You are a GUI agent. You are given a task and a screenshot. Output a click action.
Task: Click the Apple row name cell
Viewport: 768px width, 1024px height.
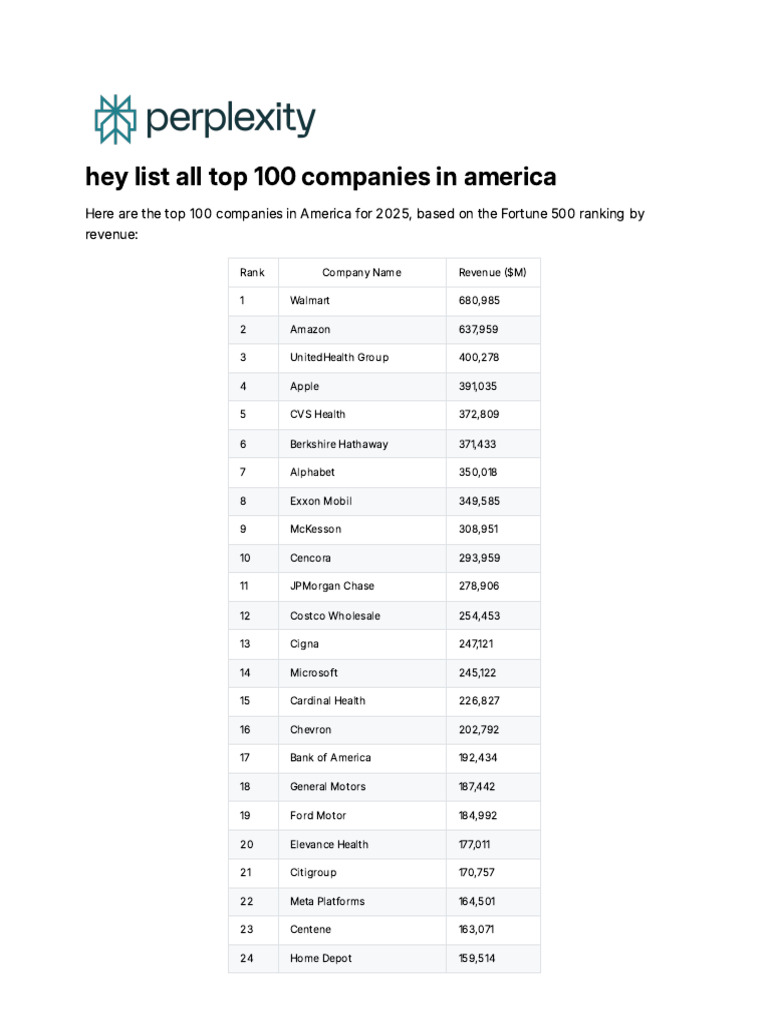point(305,386)
